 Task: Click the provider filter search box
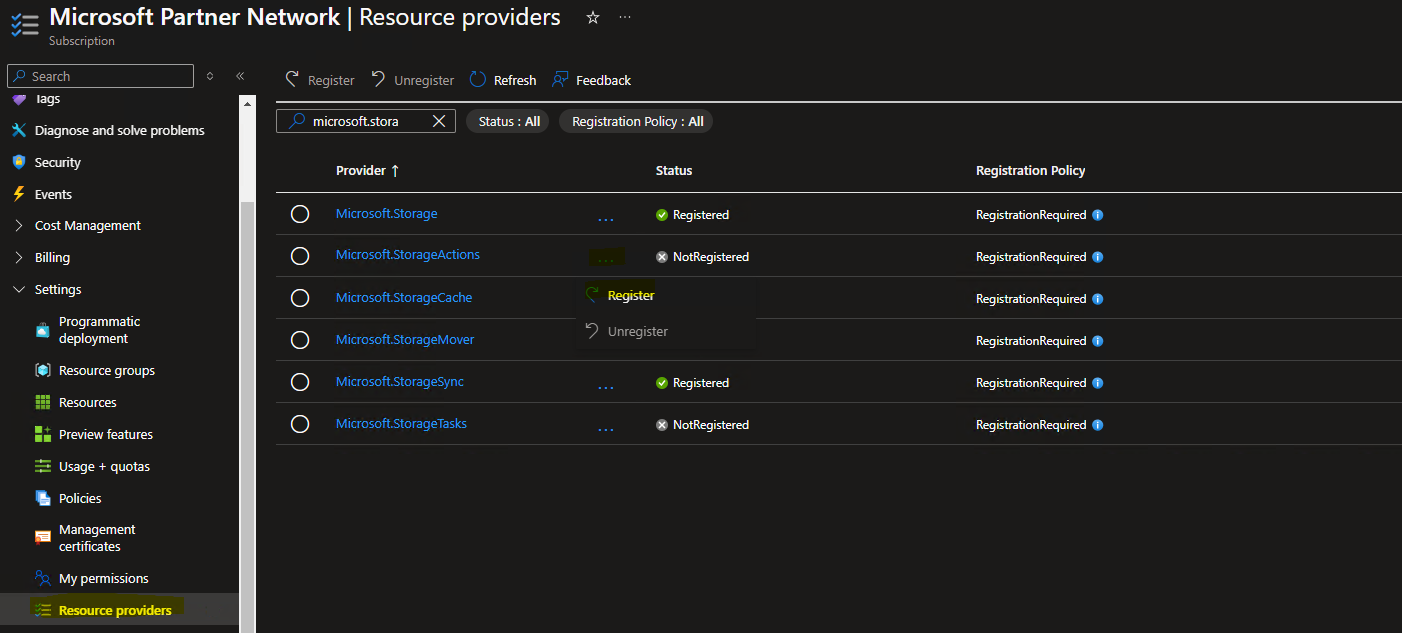coord(366,121)
